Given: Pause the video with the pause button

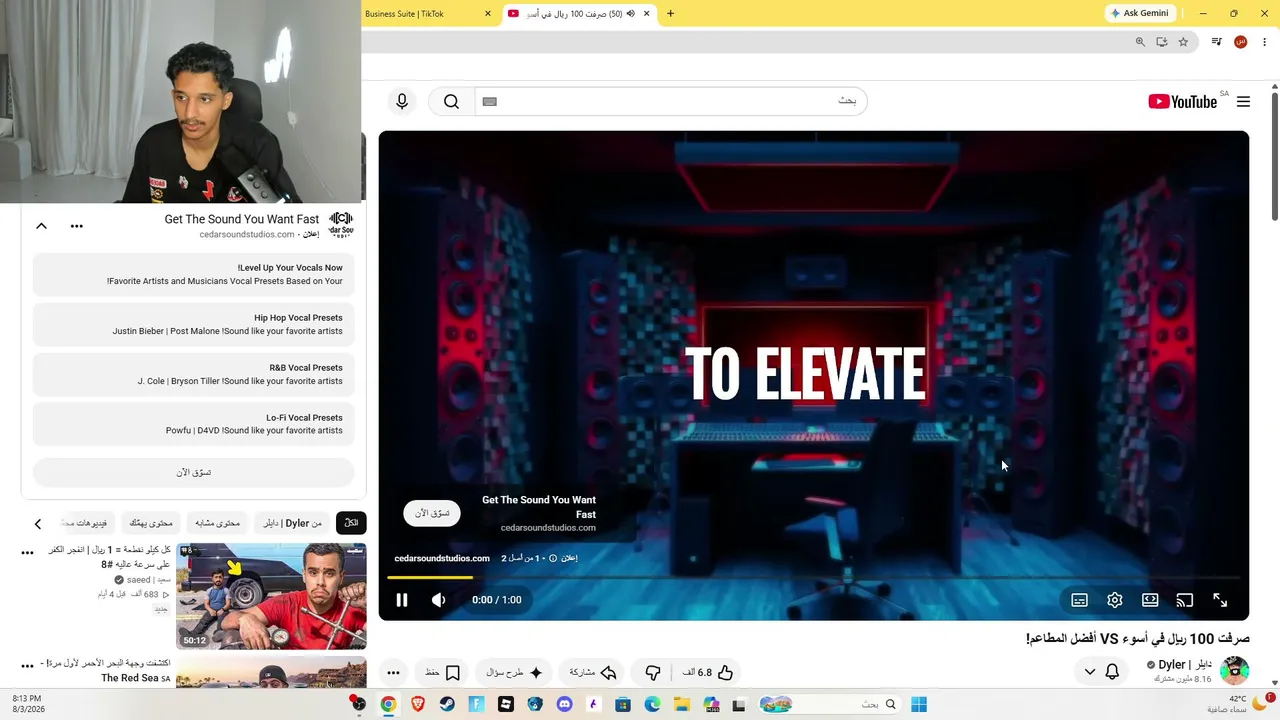Looking at the screenshot, I should [x=402, y=600].
